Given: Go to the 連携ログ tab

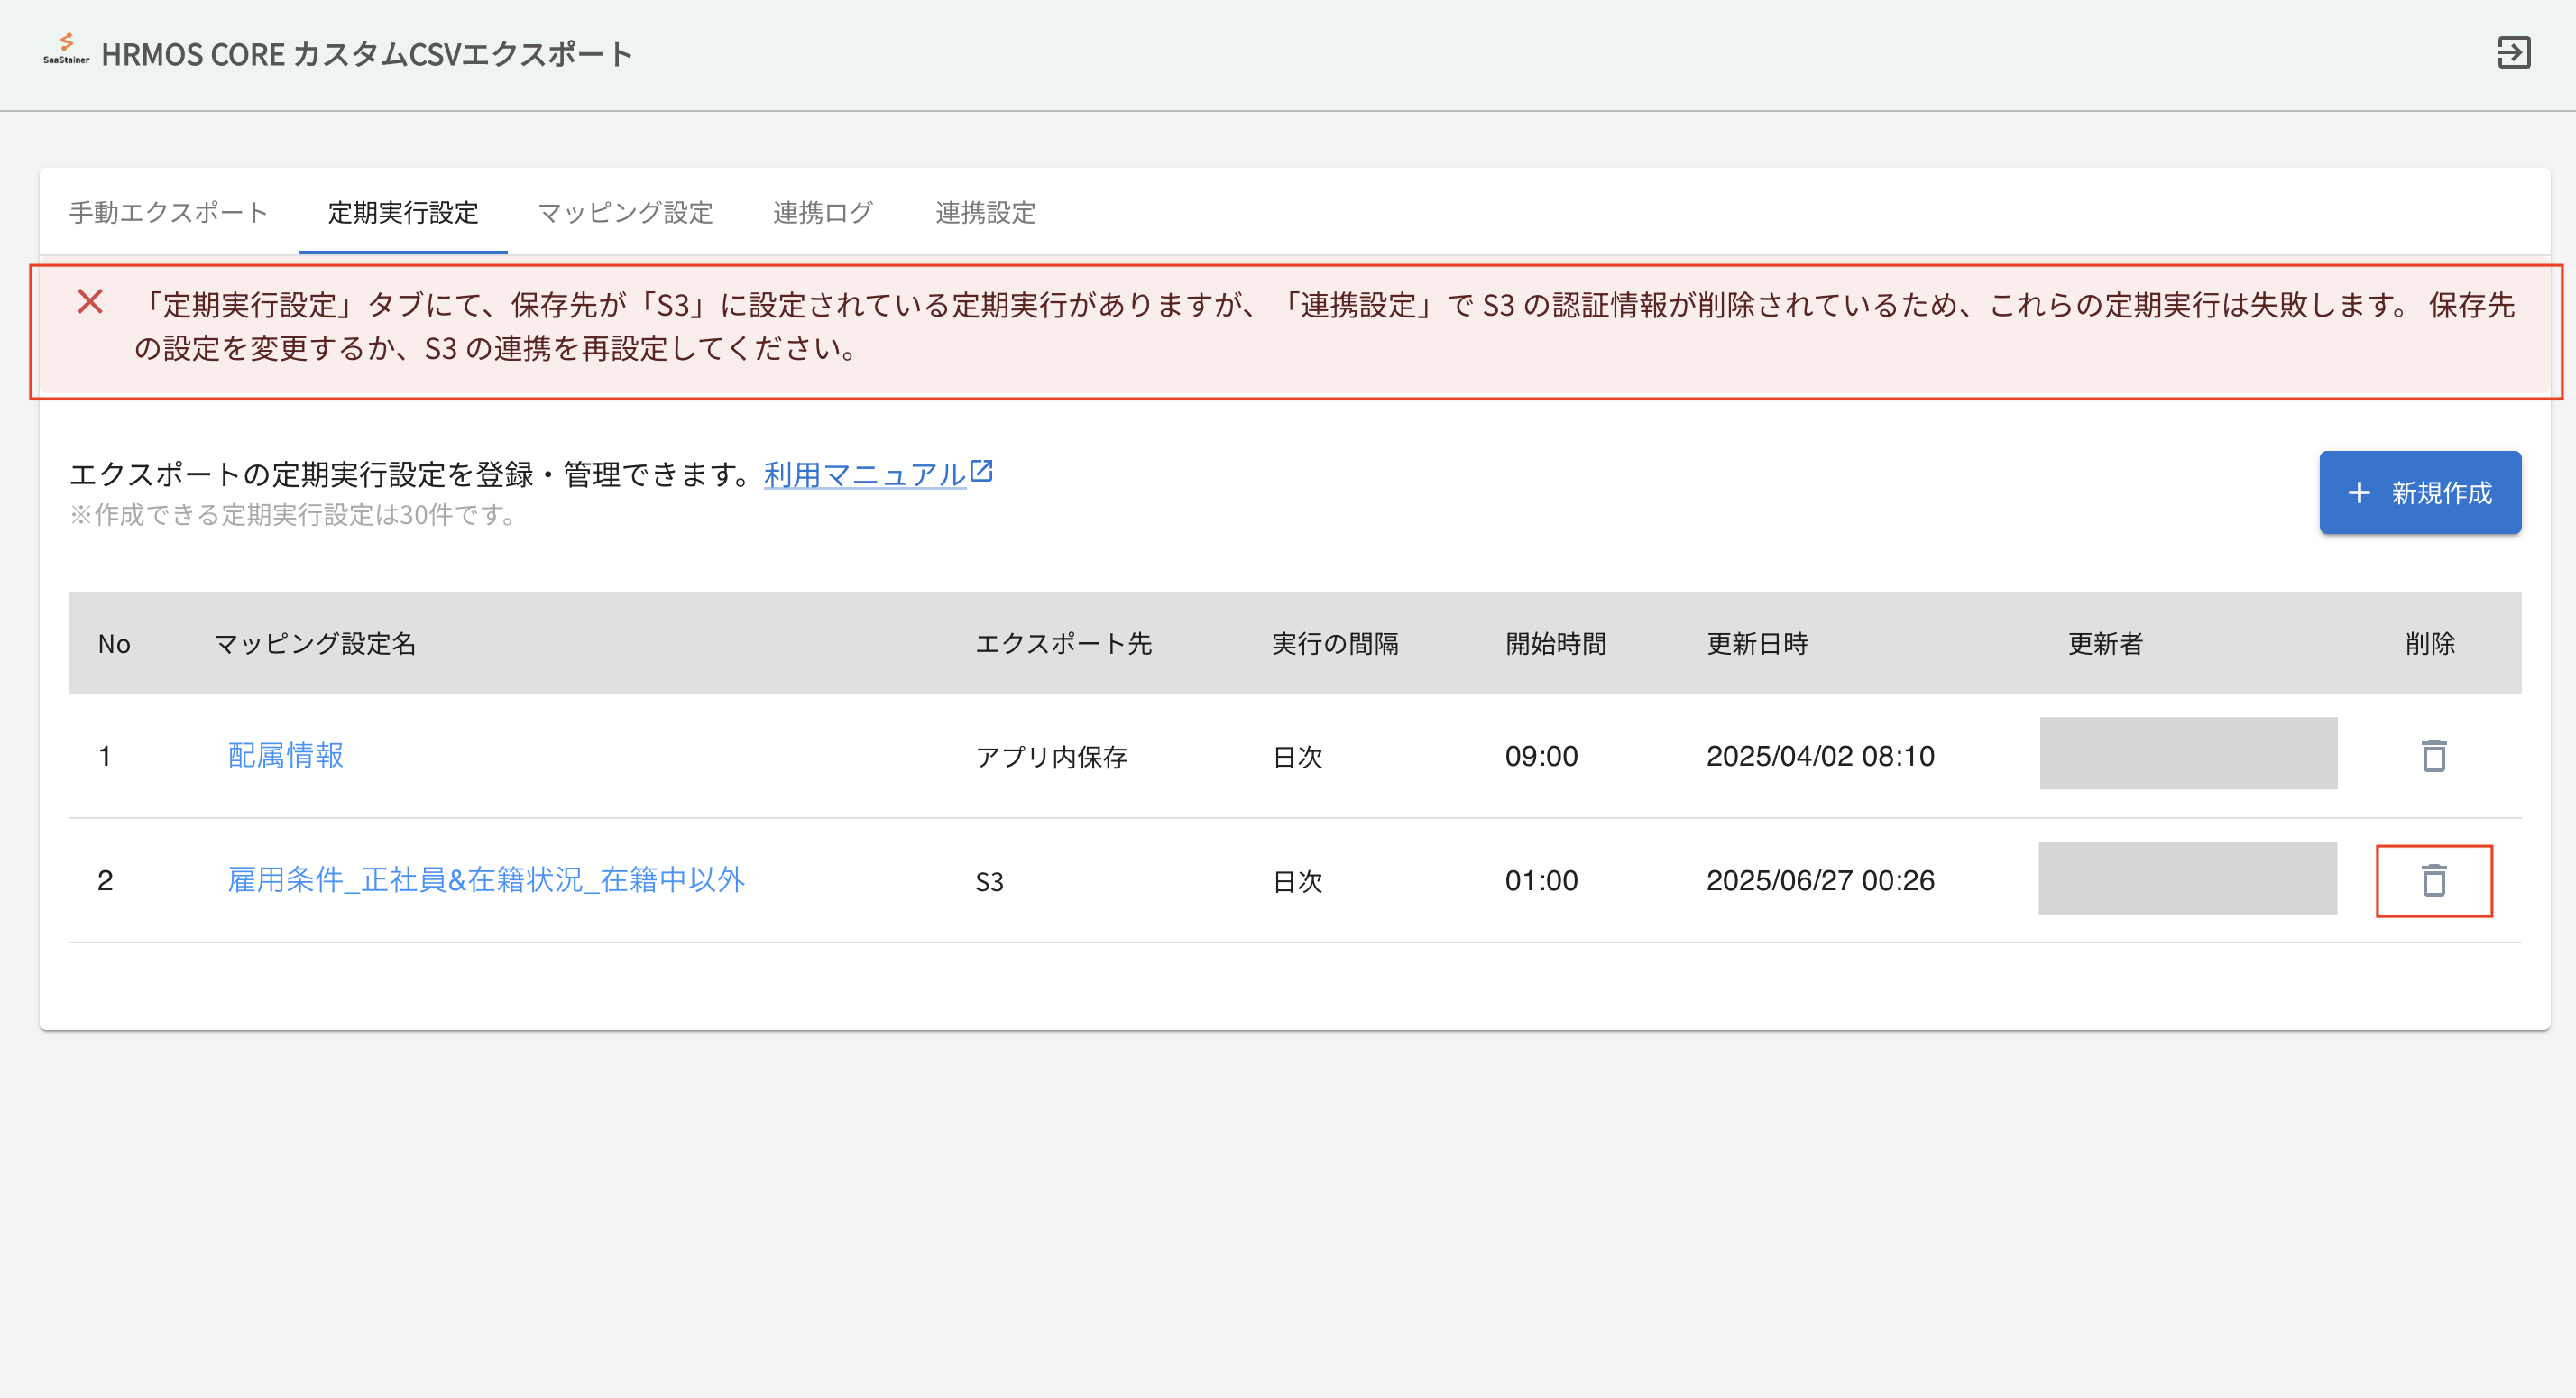Looking at the screenshot, I should coord(823,212).
